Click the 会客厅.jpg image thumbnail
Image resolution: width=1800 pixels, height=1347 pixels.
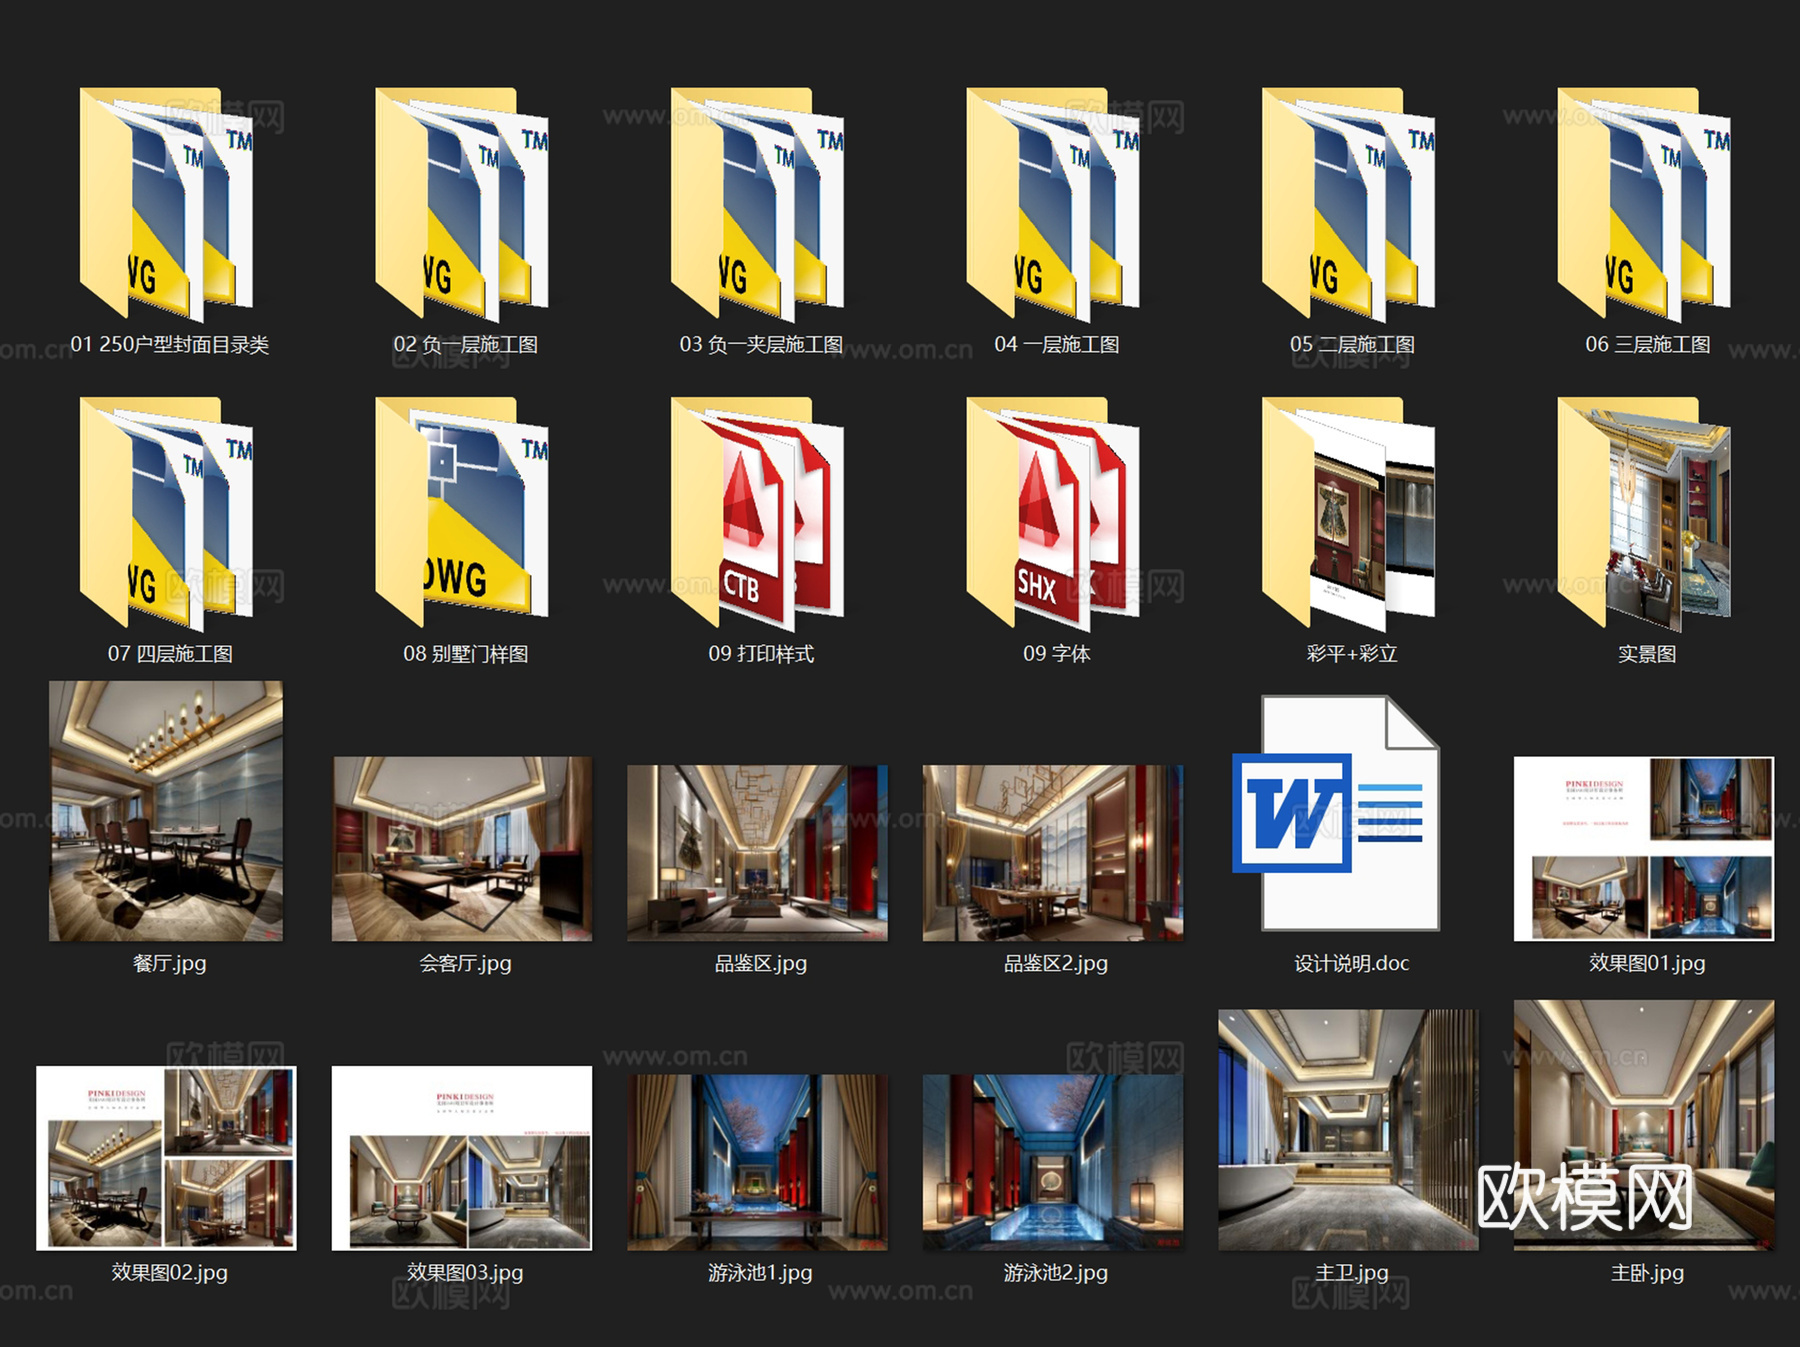(x=462, y=849)
